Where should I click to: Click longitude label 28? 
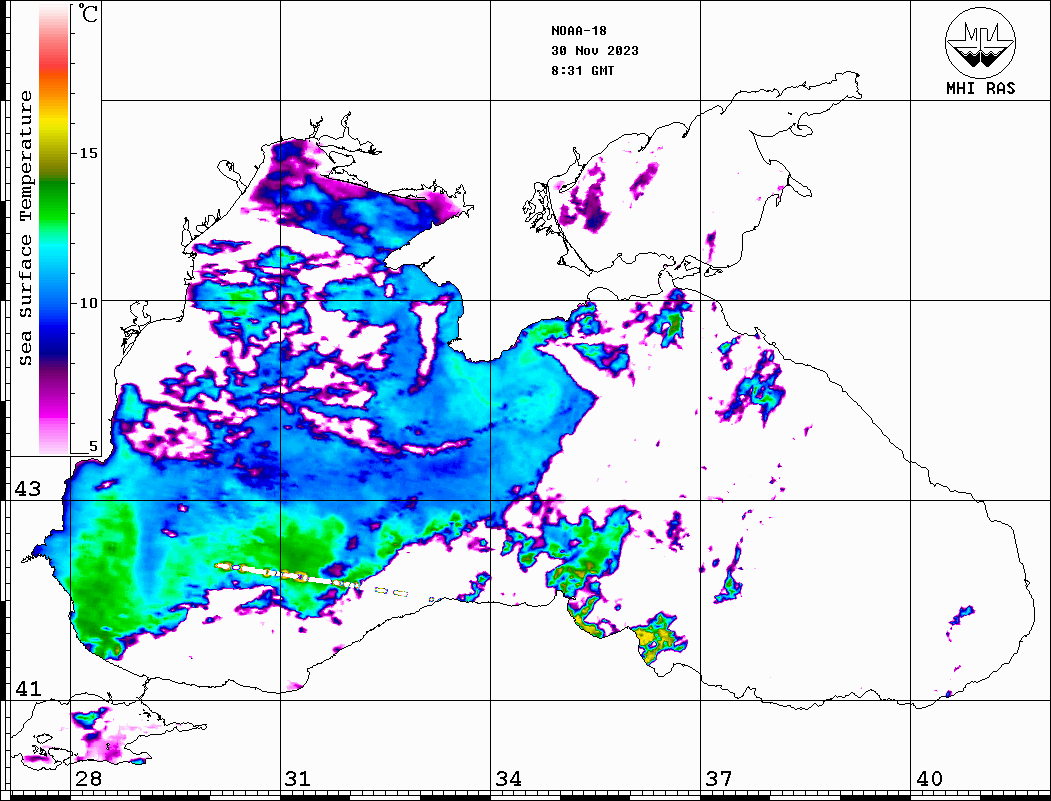click(88, 778)
